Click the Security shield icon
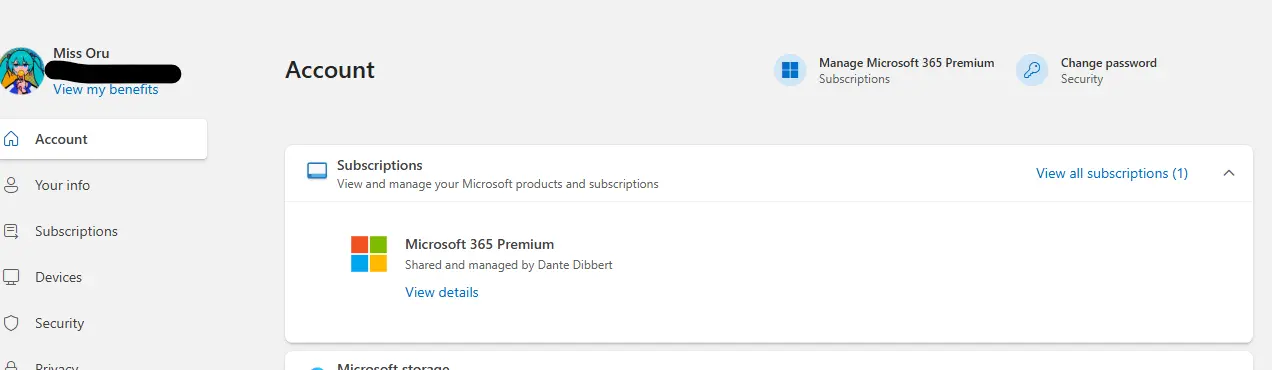 [11, 323]
